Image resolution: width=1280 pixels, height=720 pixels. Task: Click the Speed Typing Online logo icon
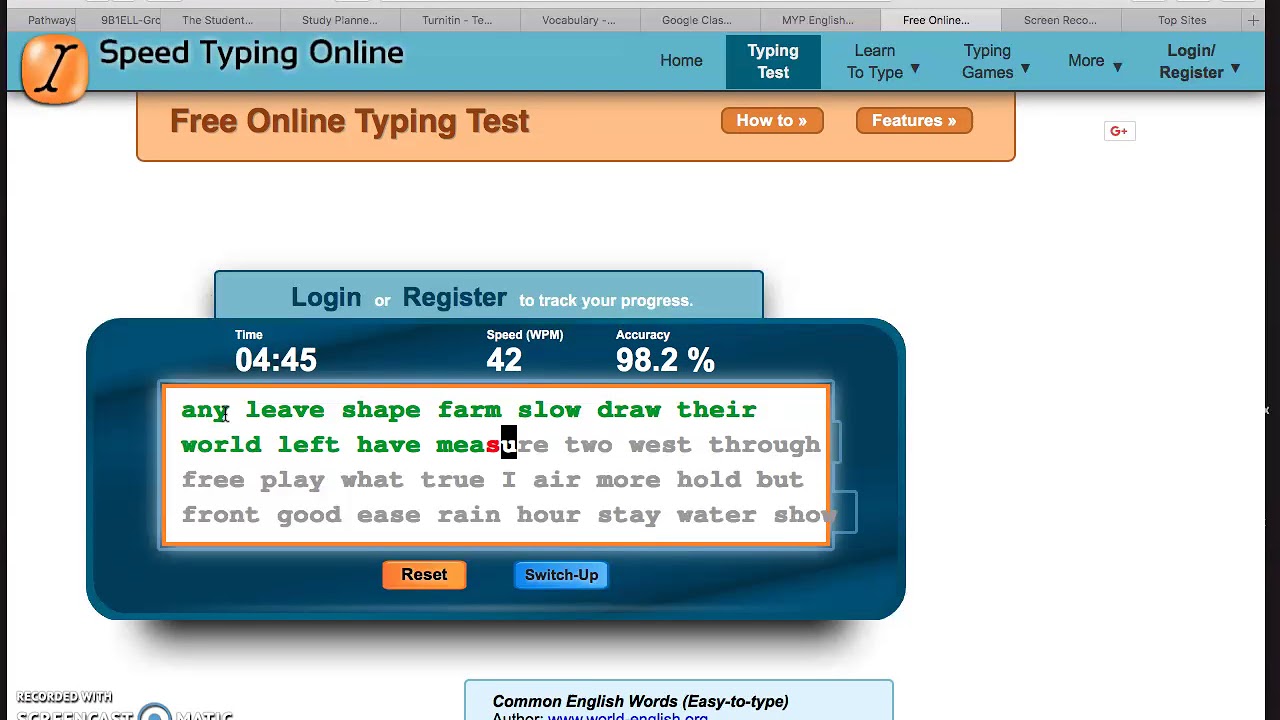pyautogui.click(x=55, y=68)
